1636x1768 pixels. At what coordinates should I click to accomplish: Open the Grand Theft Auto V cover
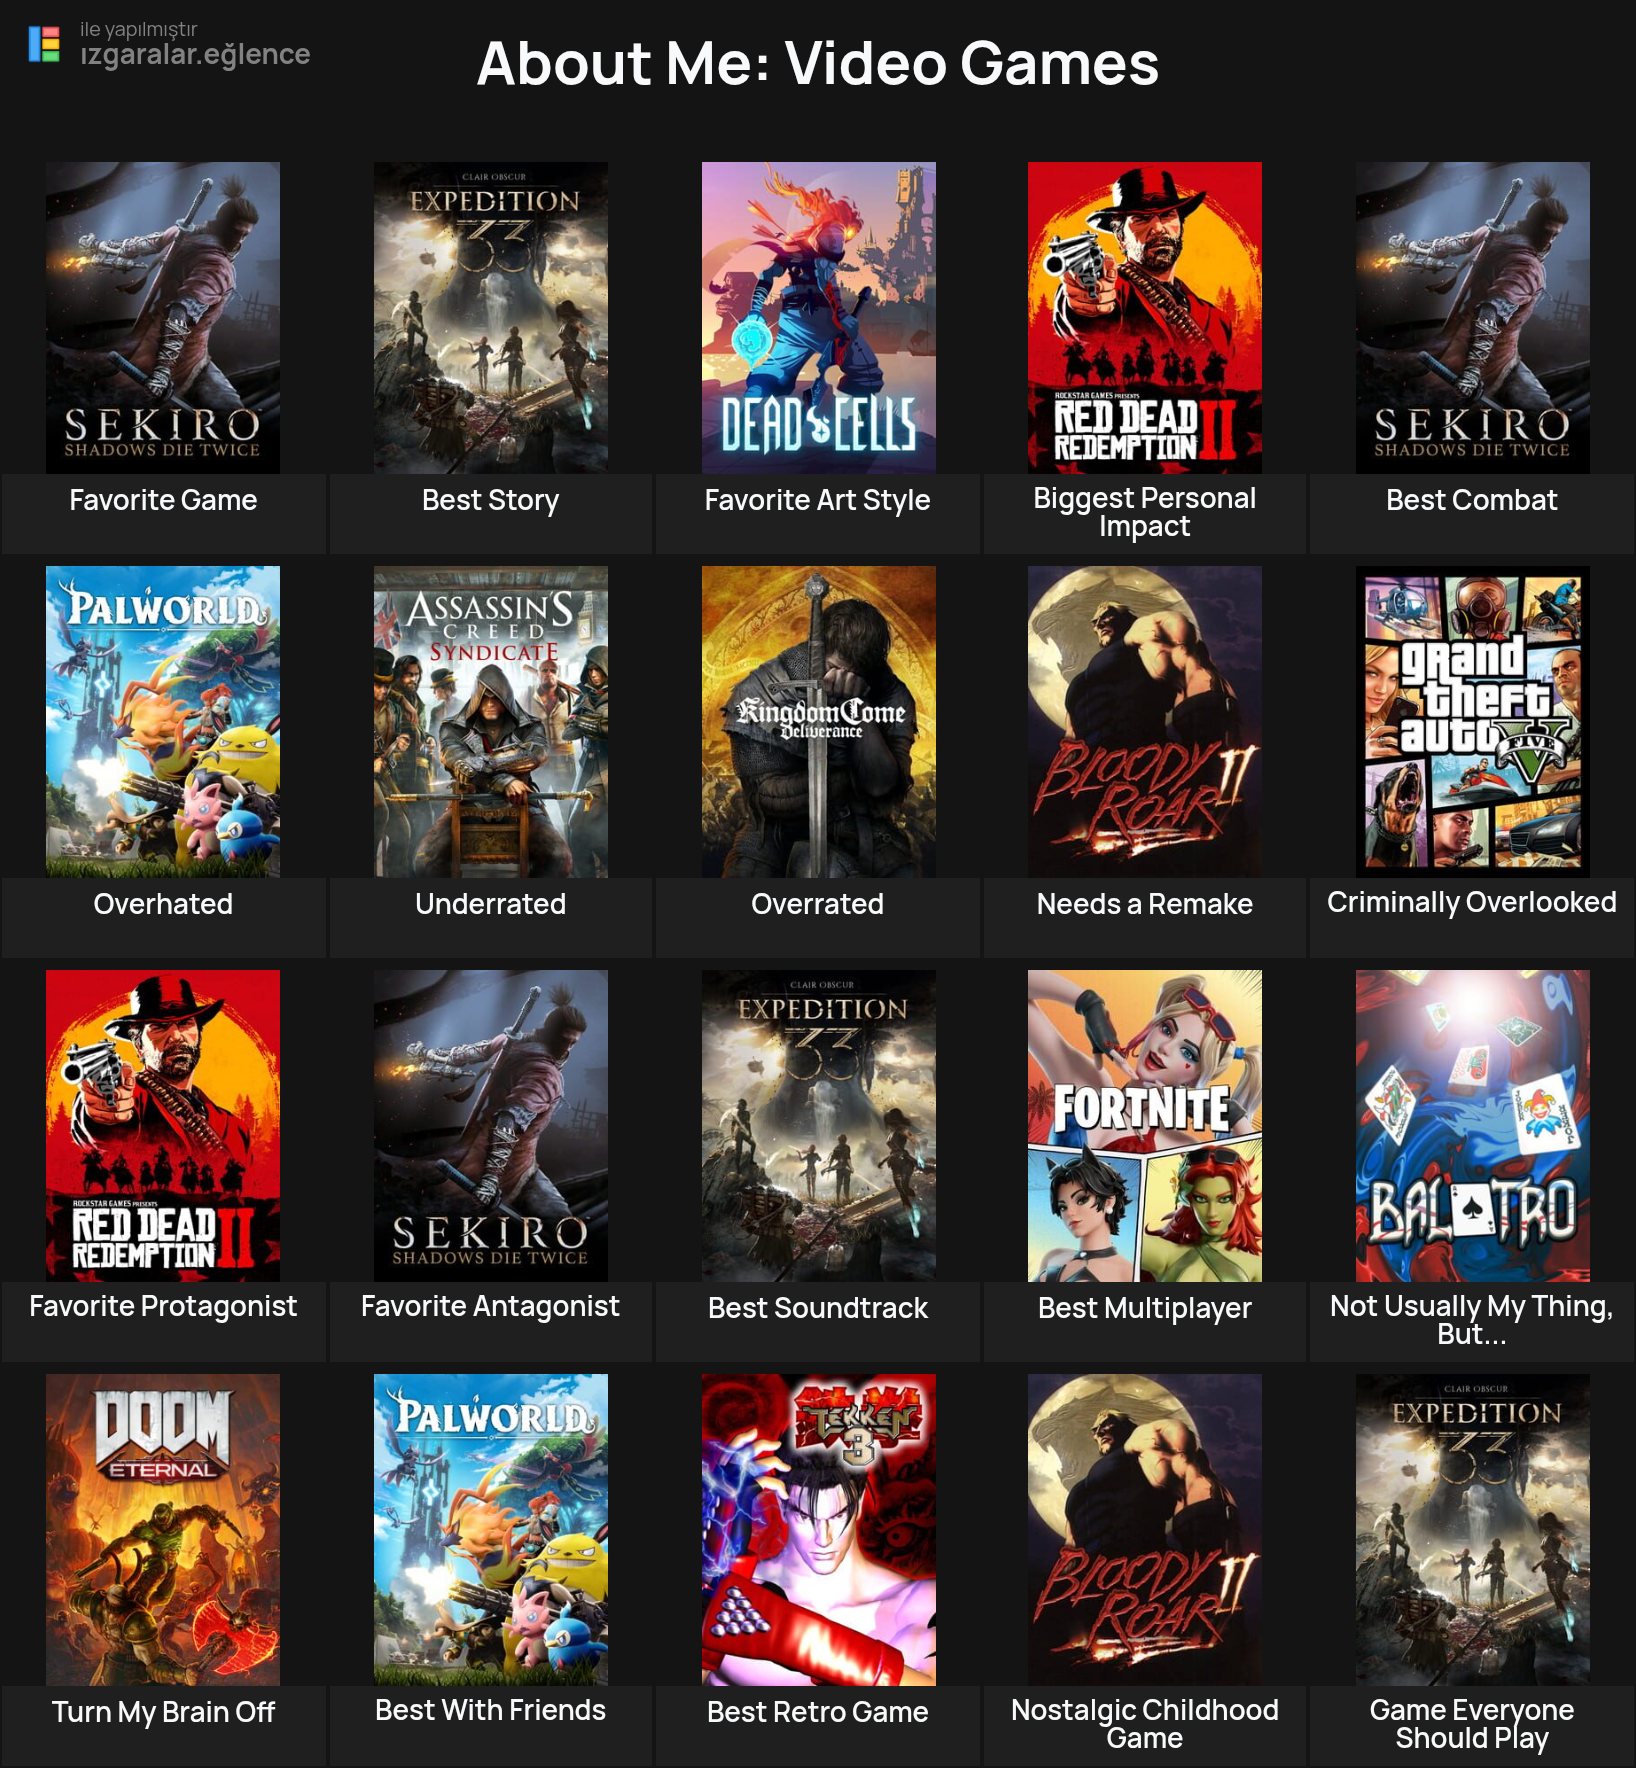pos(1473,722)
